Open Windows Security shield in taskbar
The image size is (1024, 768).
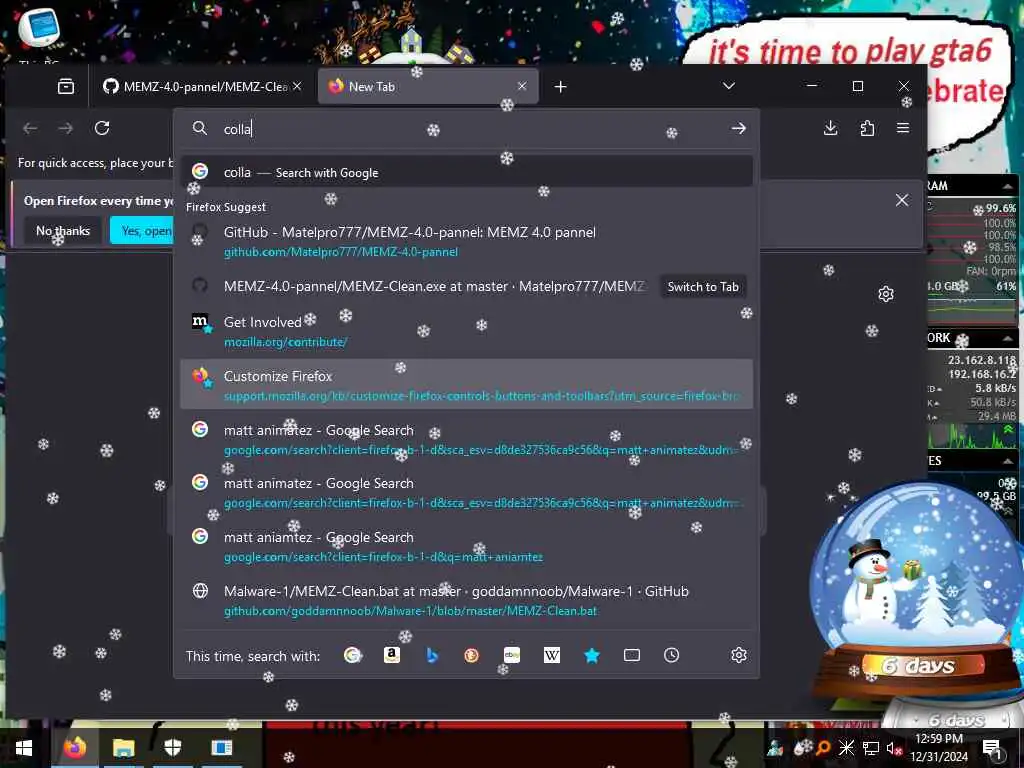(x=172, y=748)
